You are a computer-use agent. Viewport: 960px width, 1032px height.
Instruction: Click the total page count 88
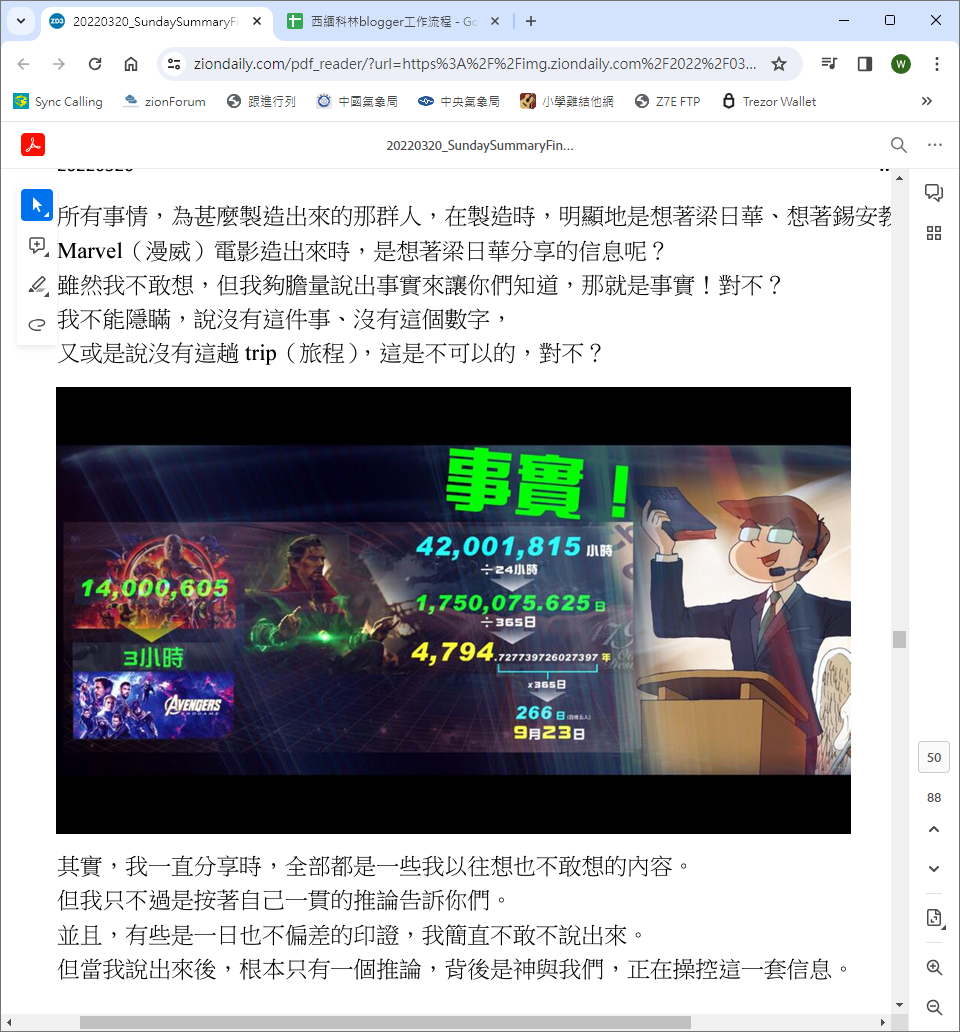[934, 798]
